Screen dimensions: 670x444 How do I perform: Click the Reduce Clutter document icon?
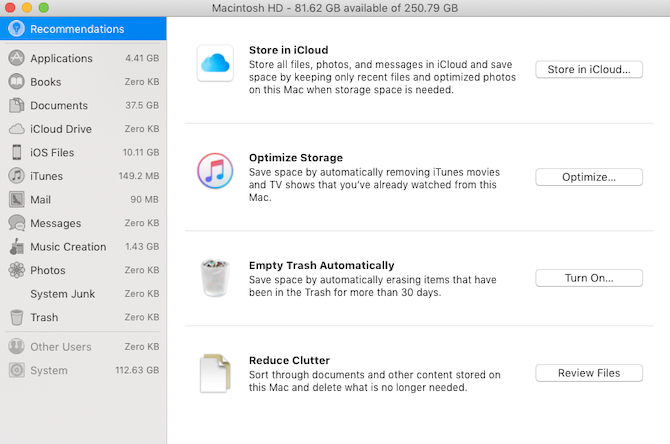(214, 373)
